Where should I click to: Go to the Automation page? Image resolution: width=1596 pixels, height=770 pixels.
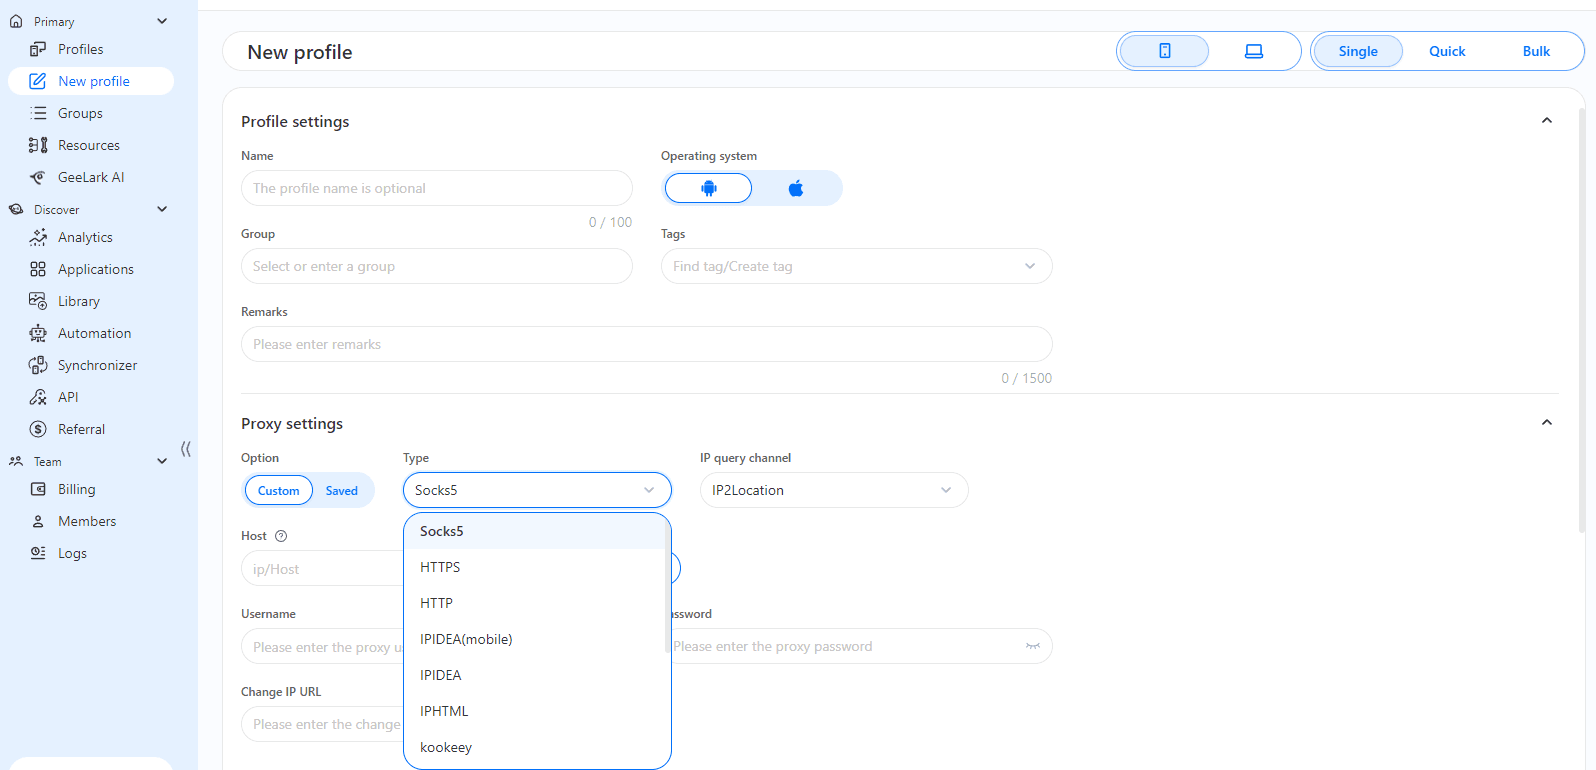click(x=94, y=333)
